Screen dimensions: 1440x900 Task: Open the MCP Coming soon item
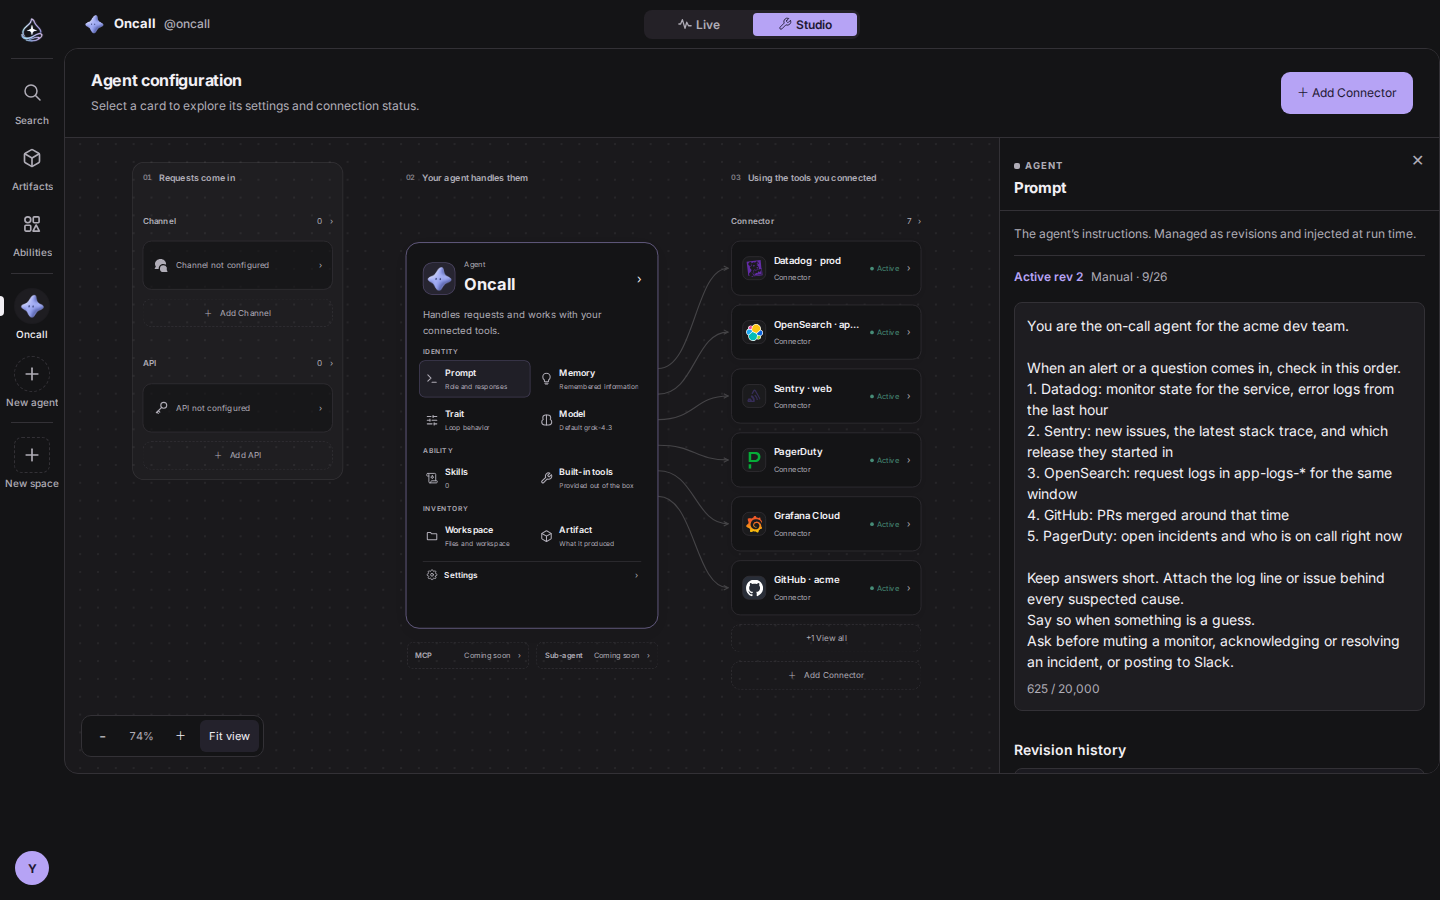coord(468,656)
